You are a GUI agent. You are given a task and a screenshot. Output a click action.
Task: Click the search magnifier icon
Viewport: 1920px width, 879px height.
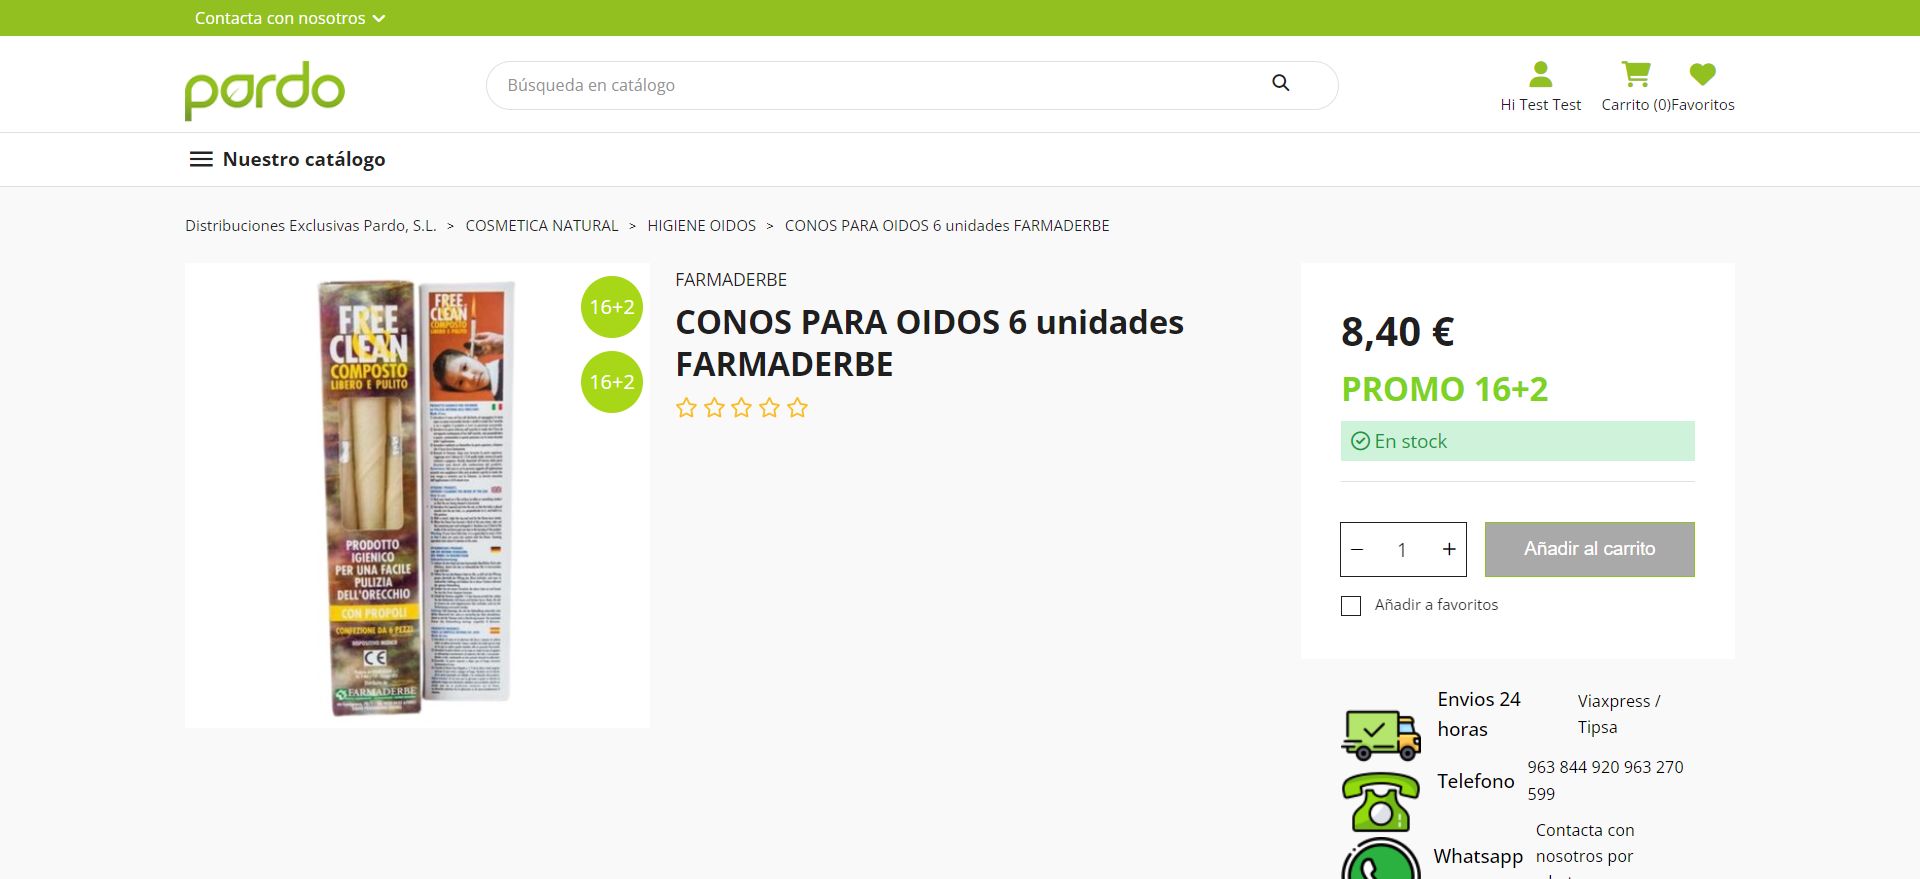(x=1281, y=83)
